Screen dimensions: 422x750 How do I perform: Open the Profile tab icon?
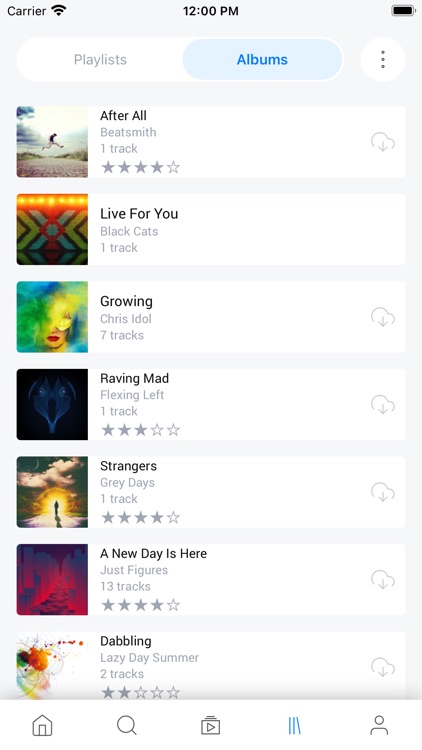379,725
